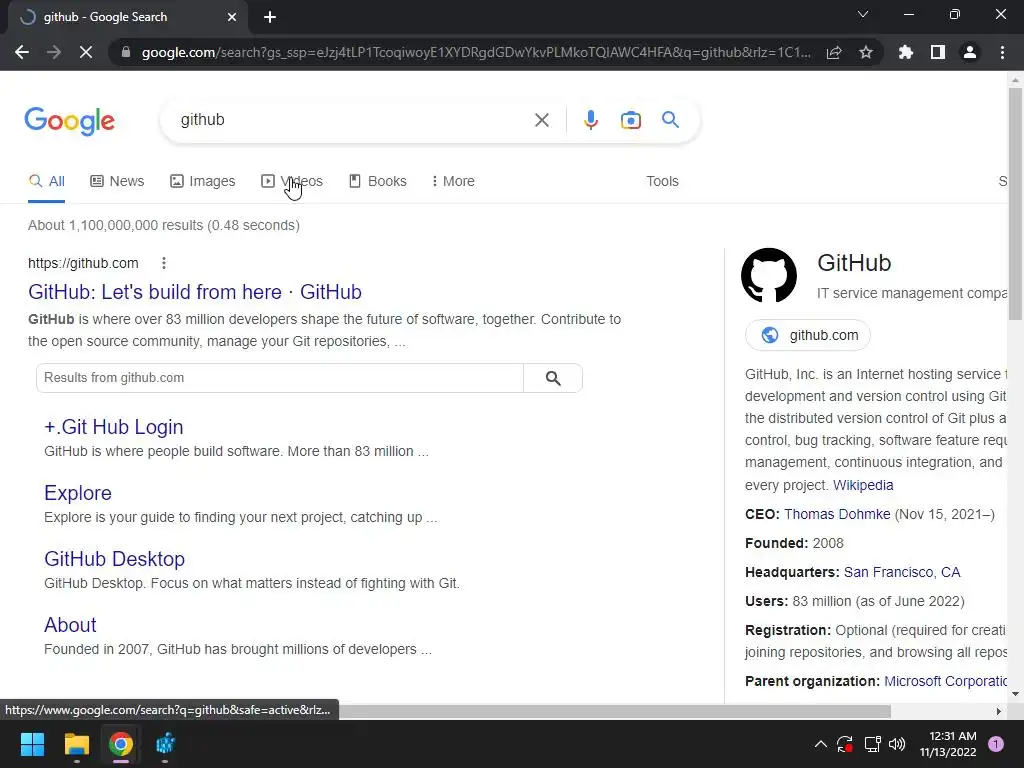Open the '+.Git Hub Login' sitelink
Screen dimensions: 1024x768
click(x=114, y=427)
